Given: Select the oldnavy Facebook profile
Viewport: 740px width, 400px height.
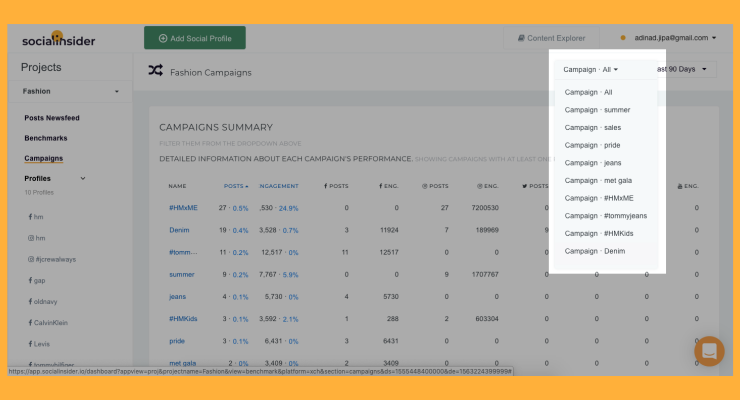Looking at the screenshot, I should pyautogui.click(x=42, y=302).
